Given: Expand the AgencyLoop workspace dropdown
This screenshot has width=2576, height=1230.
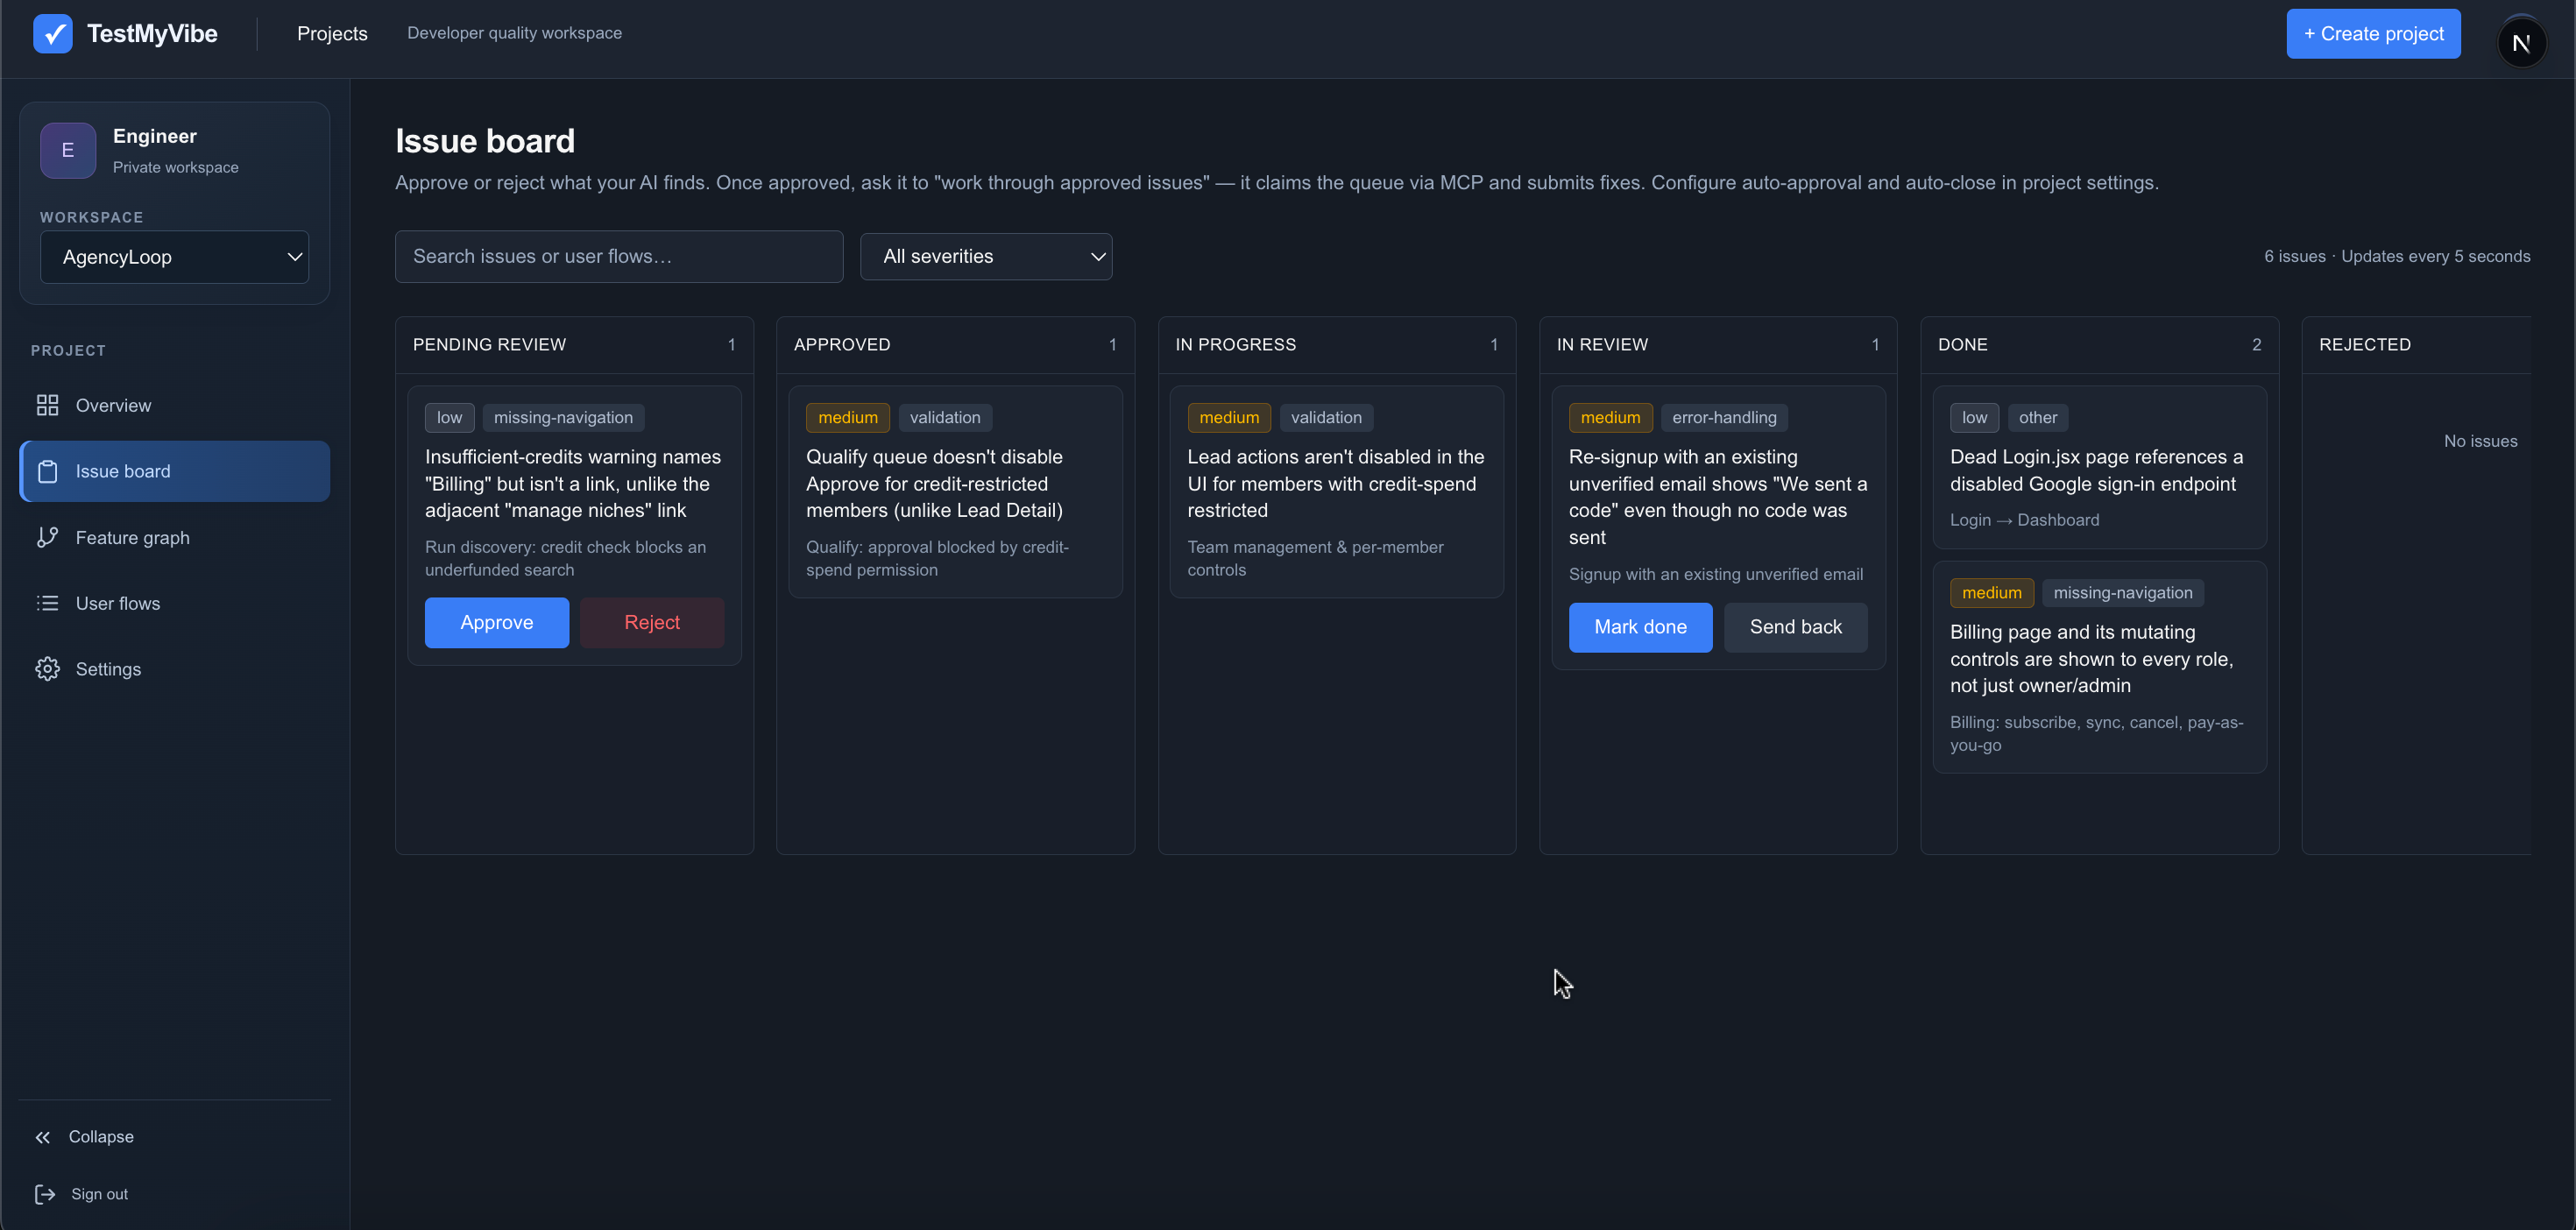Looking at the screenshot, I should click(x=174, y=257).
